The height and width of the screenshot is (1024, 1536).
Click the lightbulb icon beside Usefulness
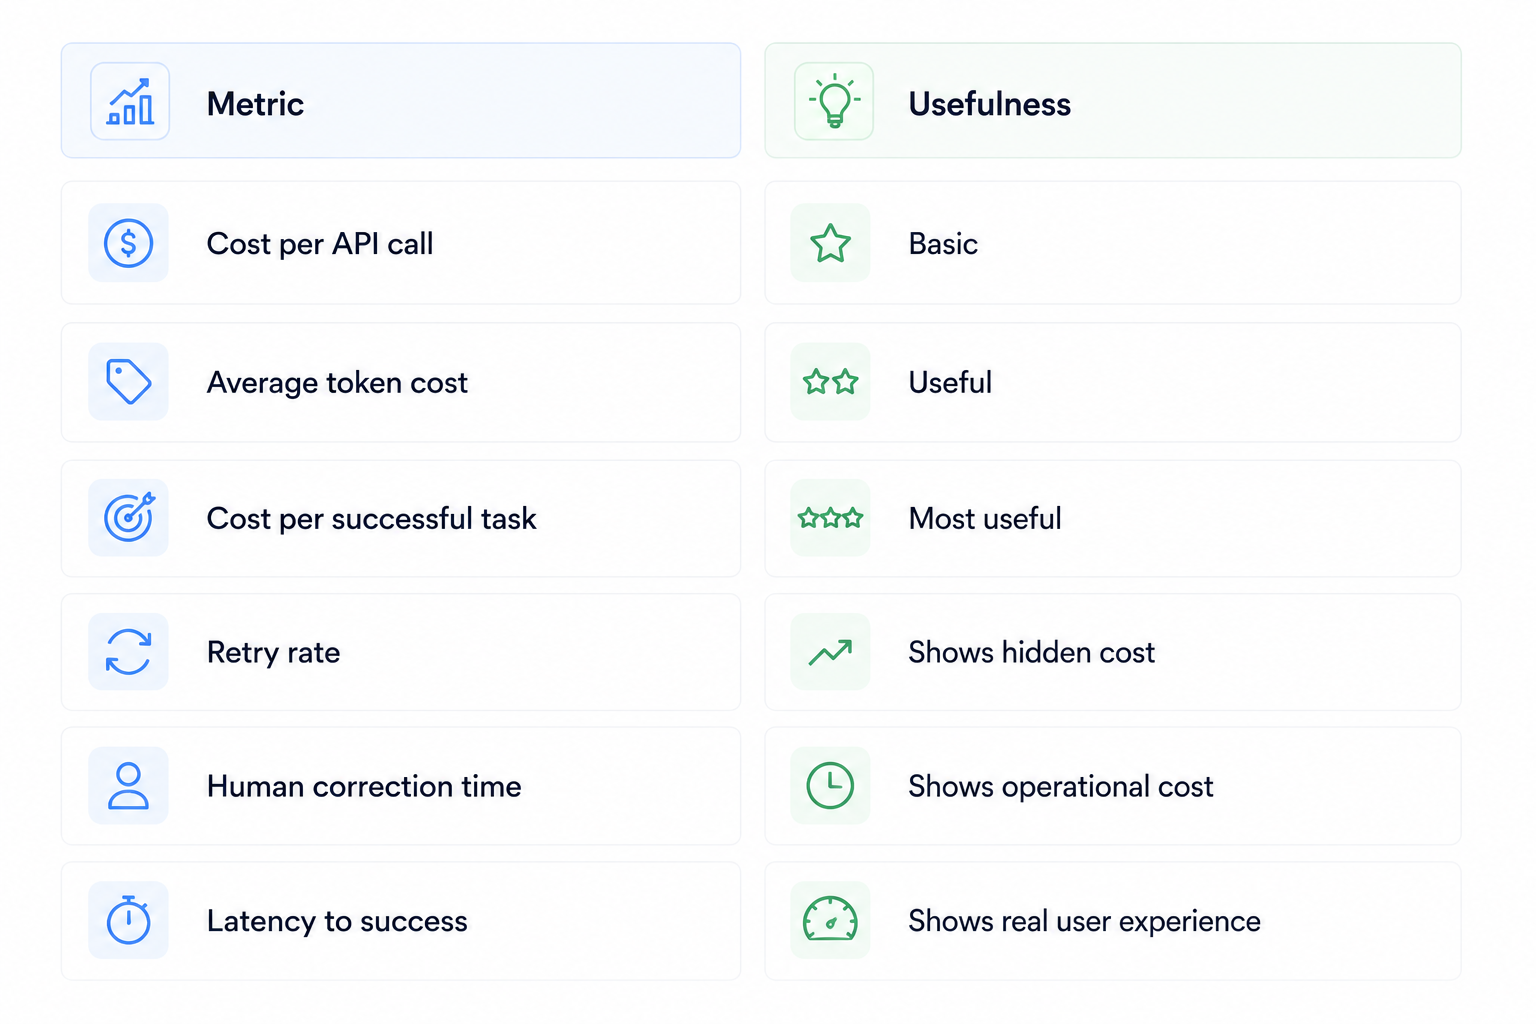[834, 101]
